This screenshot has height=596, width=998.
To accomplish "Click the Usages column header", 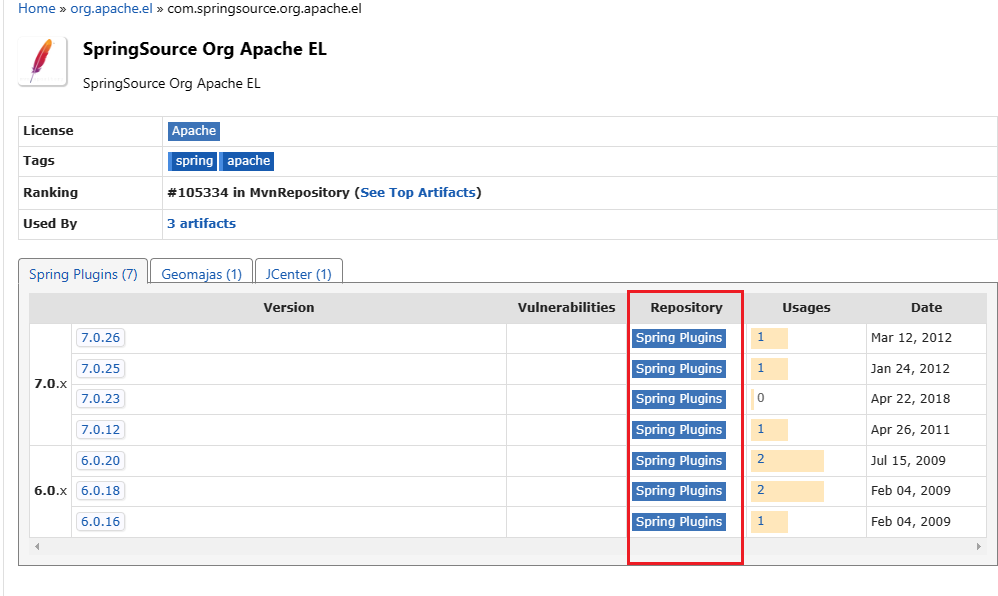I will 806,308.
